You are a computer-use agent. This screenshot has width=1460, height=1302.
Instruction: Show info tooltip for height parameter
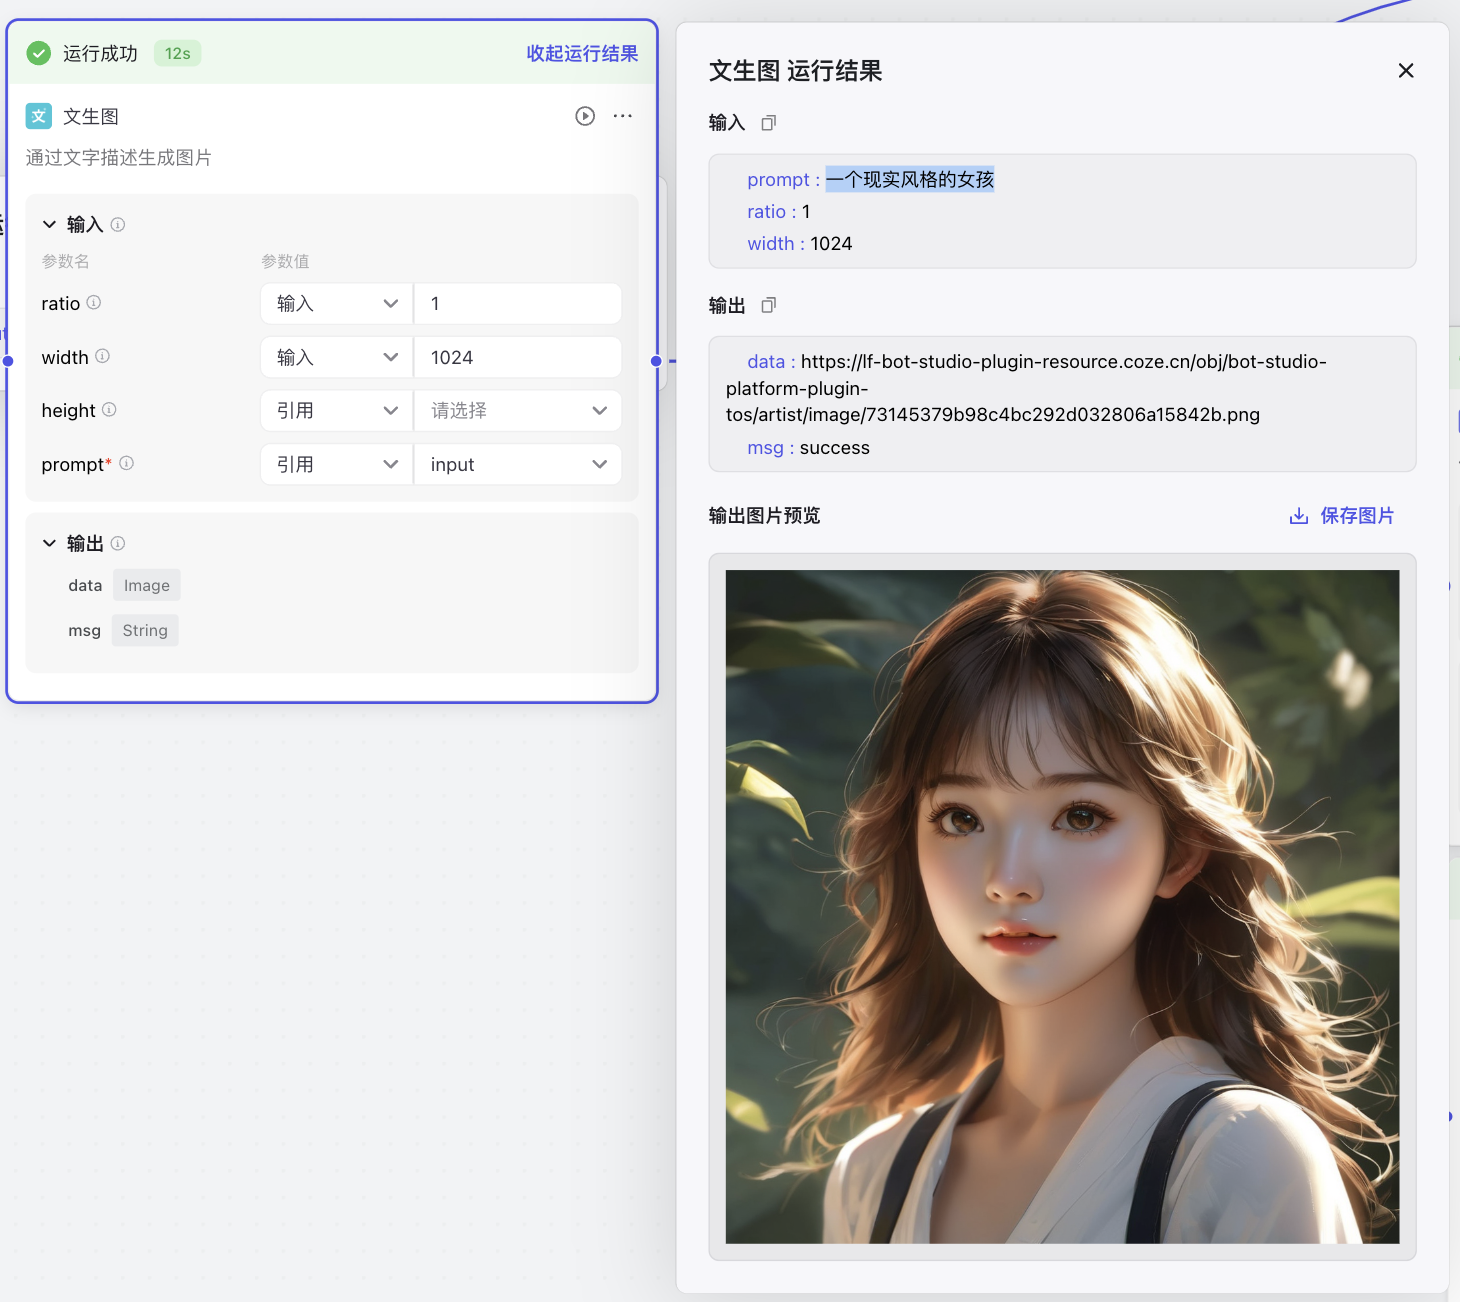click(x=110, y=409)
